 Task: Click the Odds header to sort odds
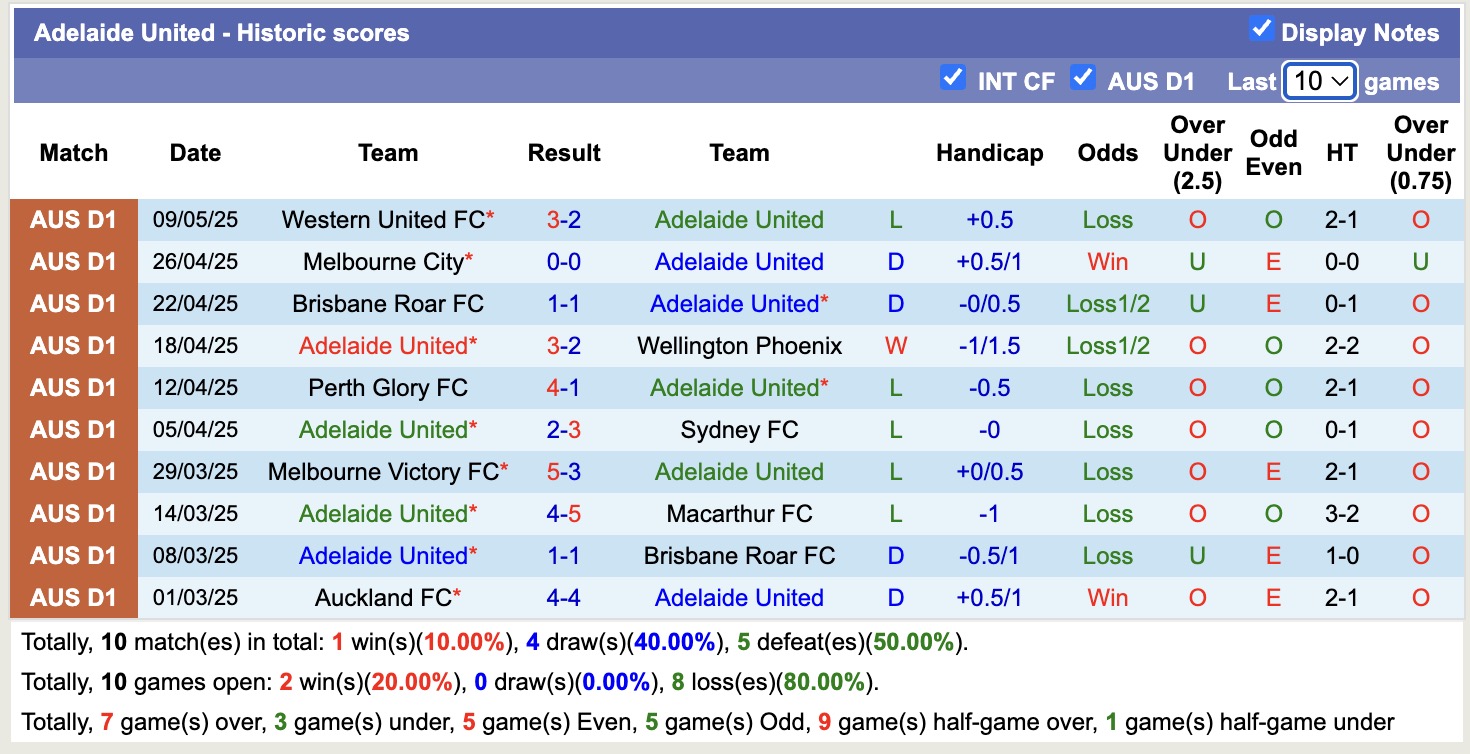click(1107, 152)
